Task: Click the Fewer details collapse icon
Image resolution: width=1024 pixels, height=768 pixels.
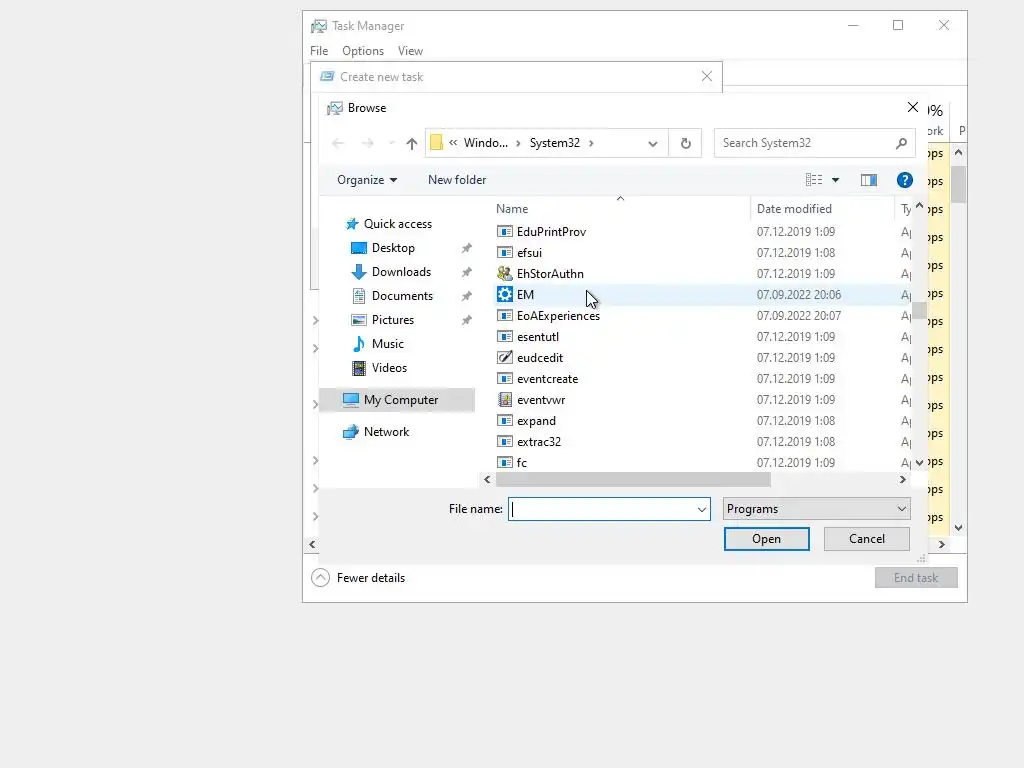Action: click(320, 578)
